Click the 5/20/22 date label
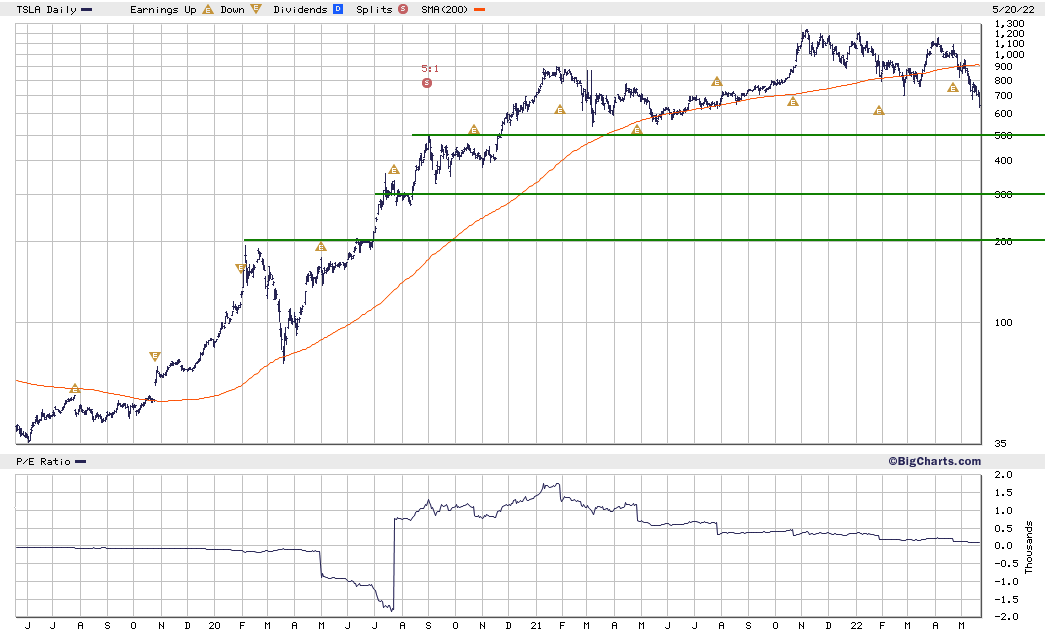This screenshot has width=1045, height=635. point(1013,9)
